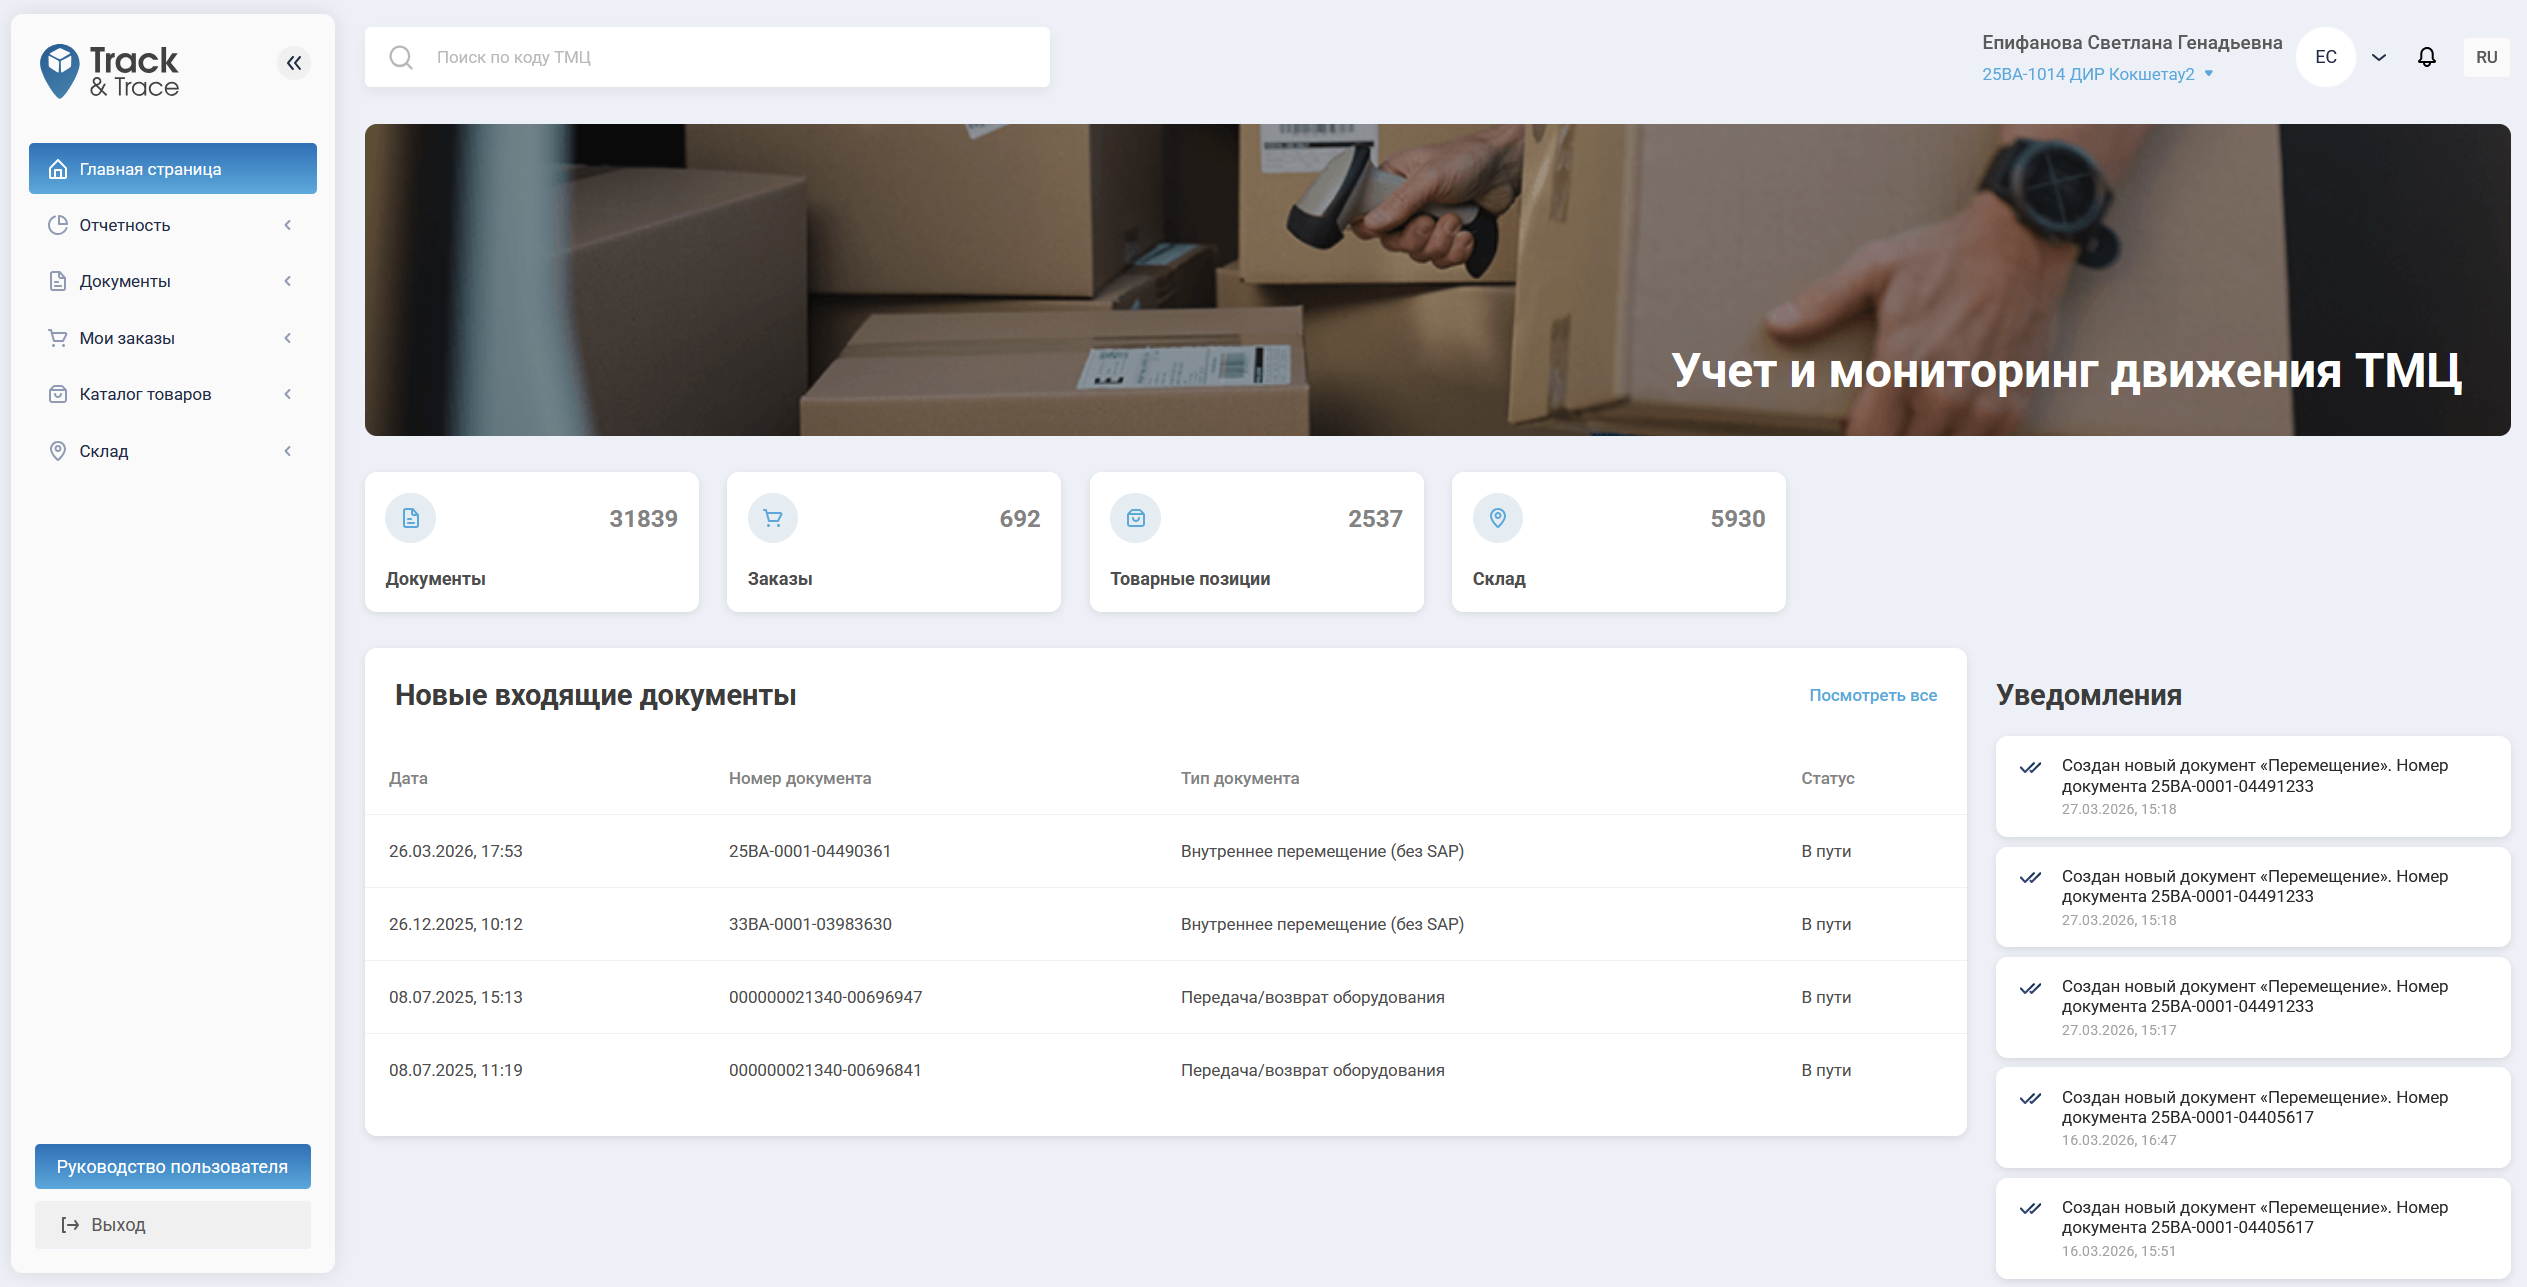Go to Главная страница menu item

click(172, 169)
